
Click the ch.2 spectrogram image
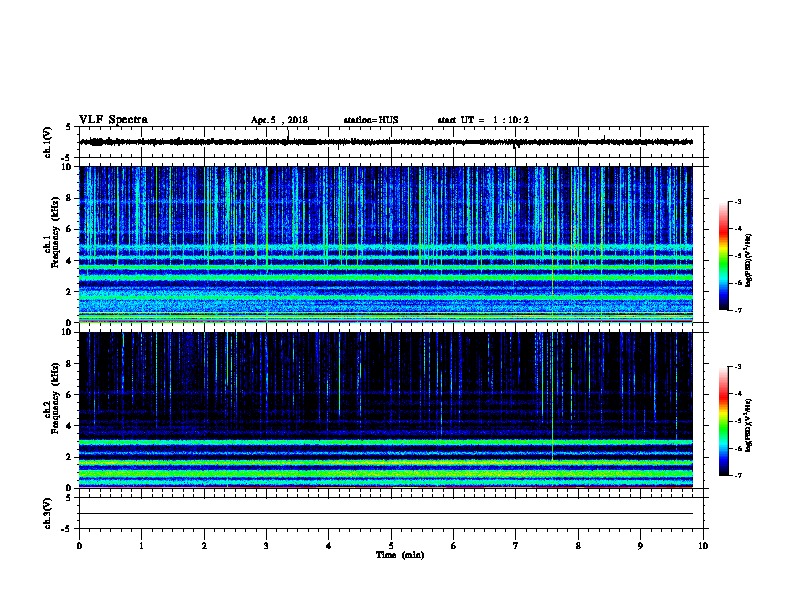386,410
